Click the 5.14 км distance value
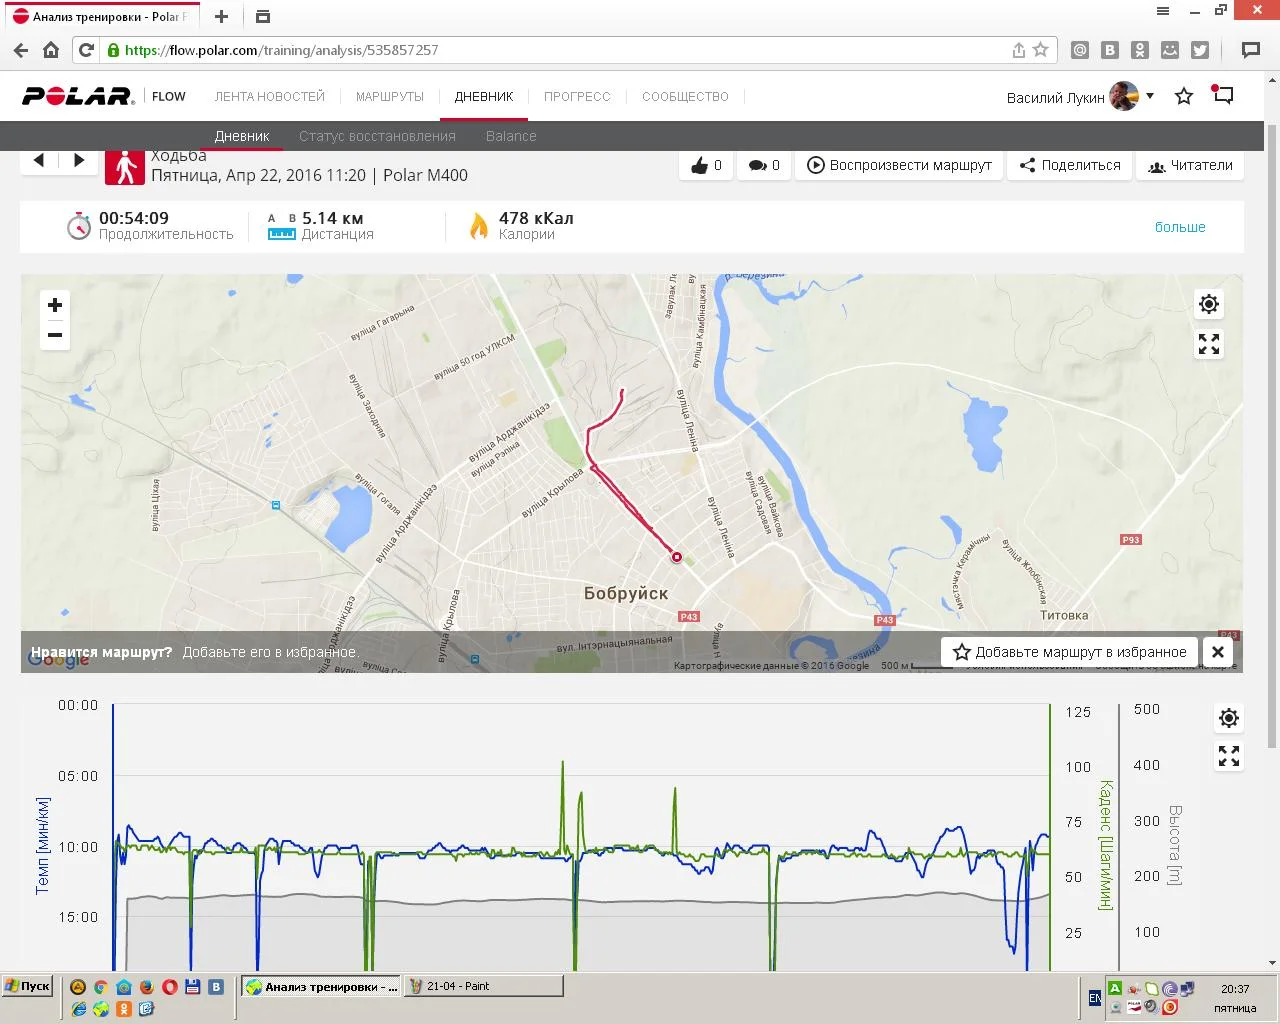 point(332,218)
